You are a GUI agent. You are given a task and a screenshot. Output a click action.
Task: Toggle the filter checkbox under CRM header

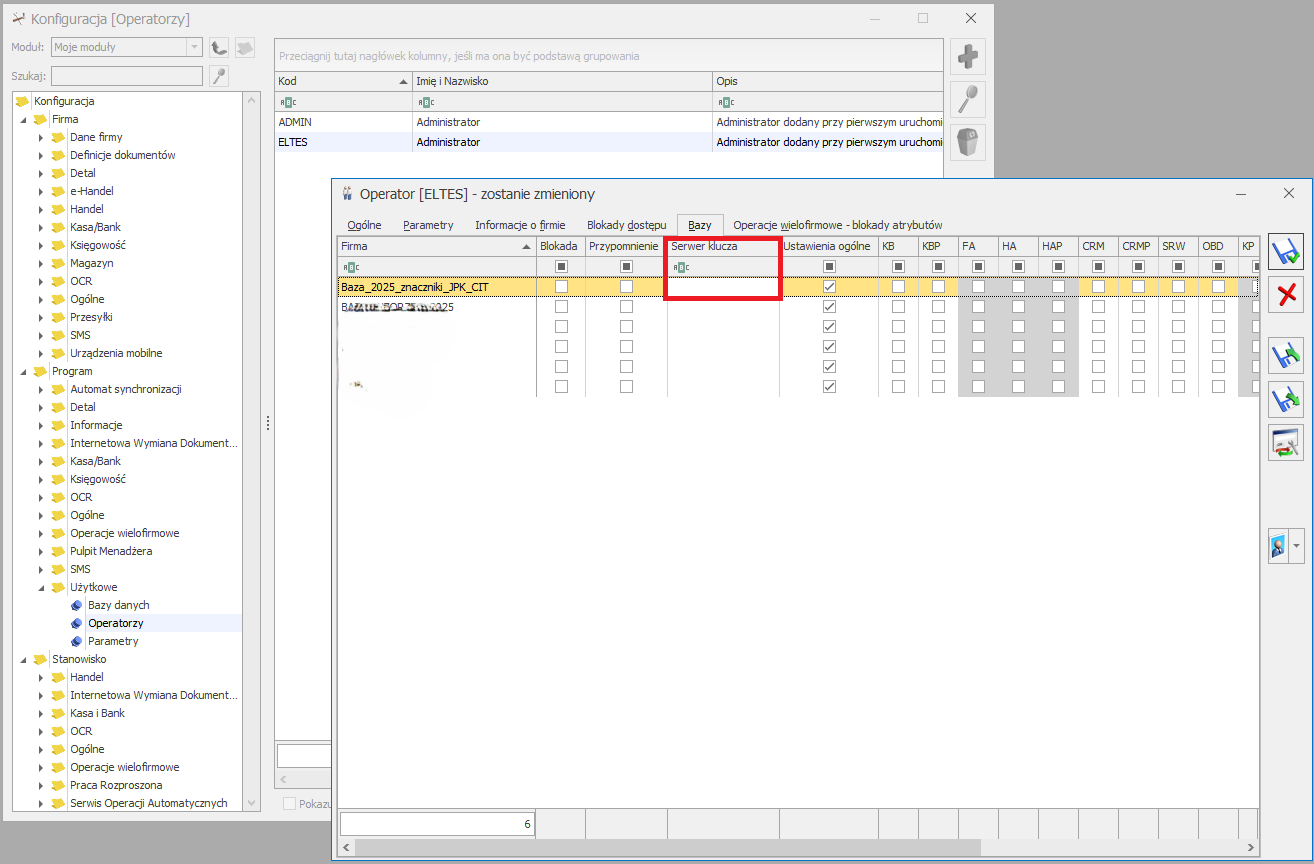pos(1098,267)
